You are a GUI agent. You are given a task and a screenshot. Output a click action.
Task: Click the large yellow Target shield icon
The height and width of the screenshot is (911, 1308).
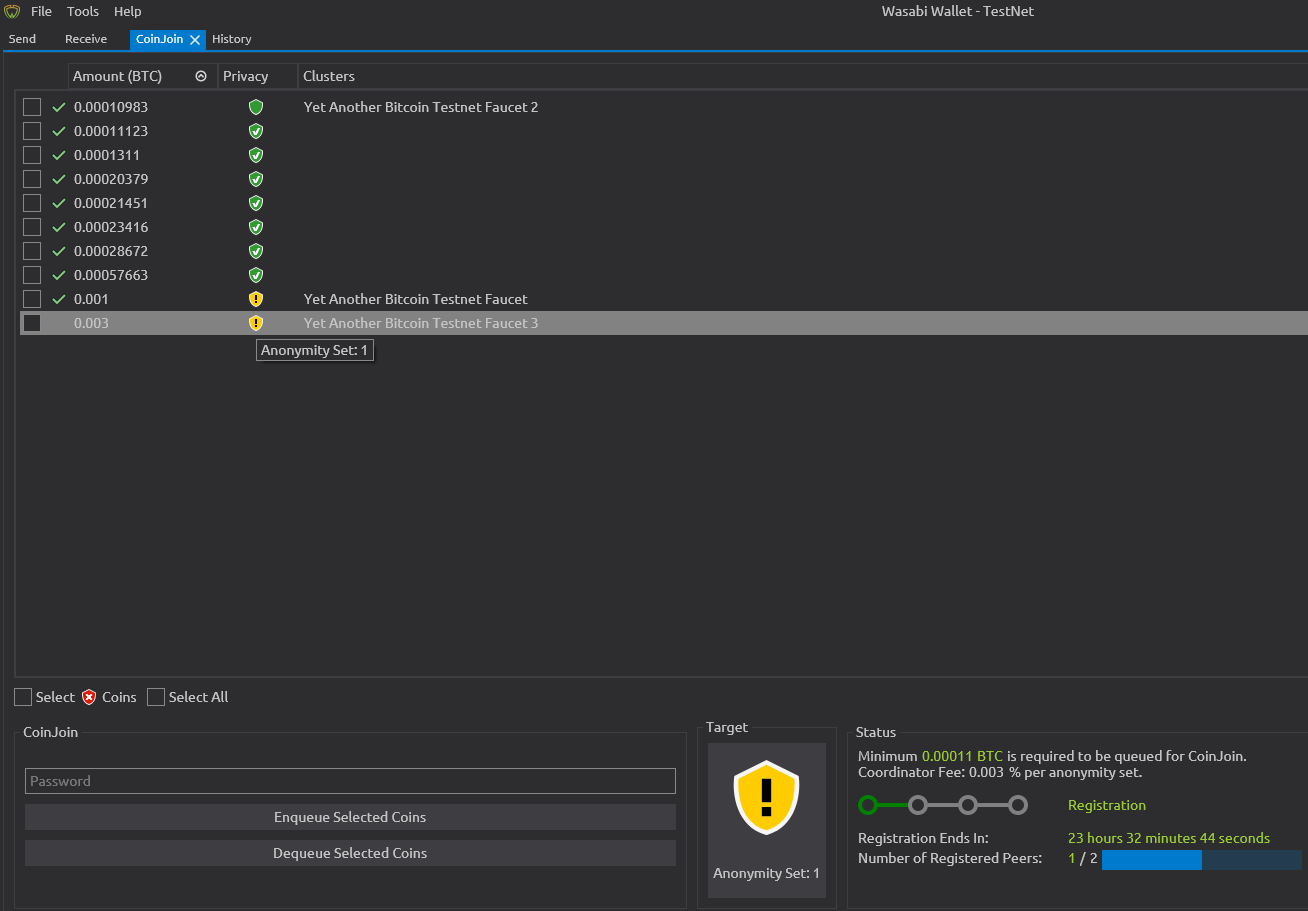766,797
